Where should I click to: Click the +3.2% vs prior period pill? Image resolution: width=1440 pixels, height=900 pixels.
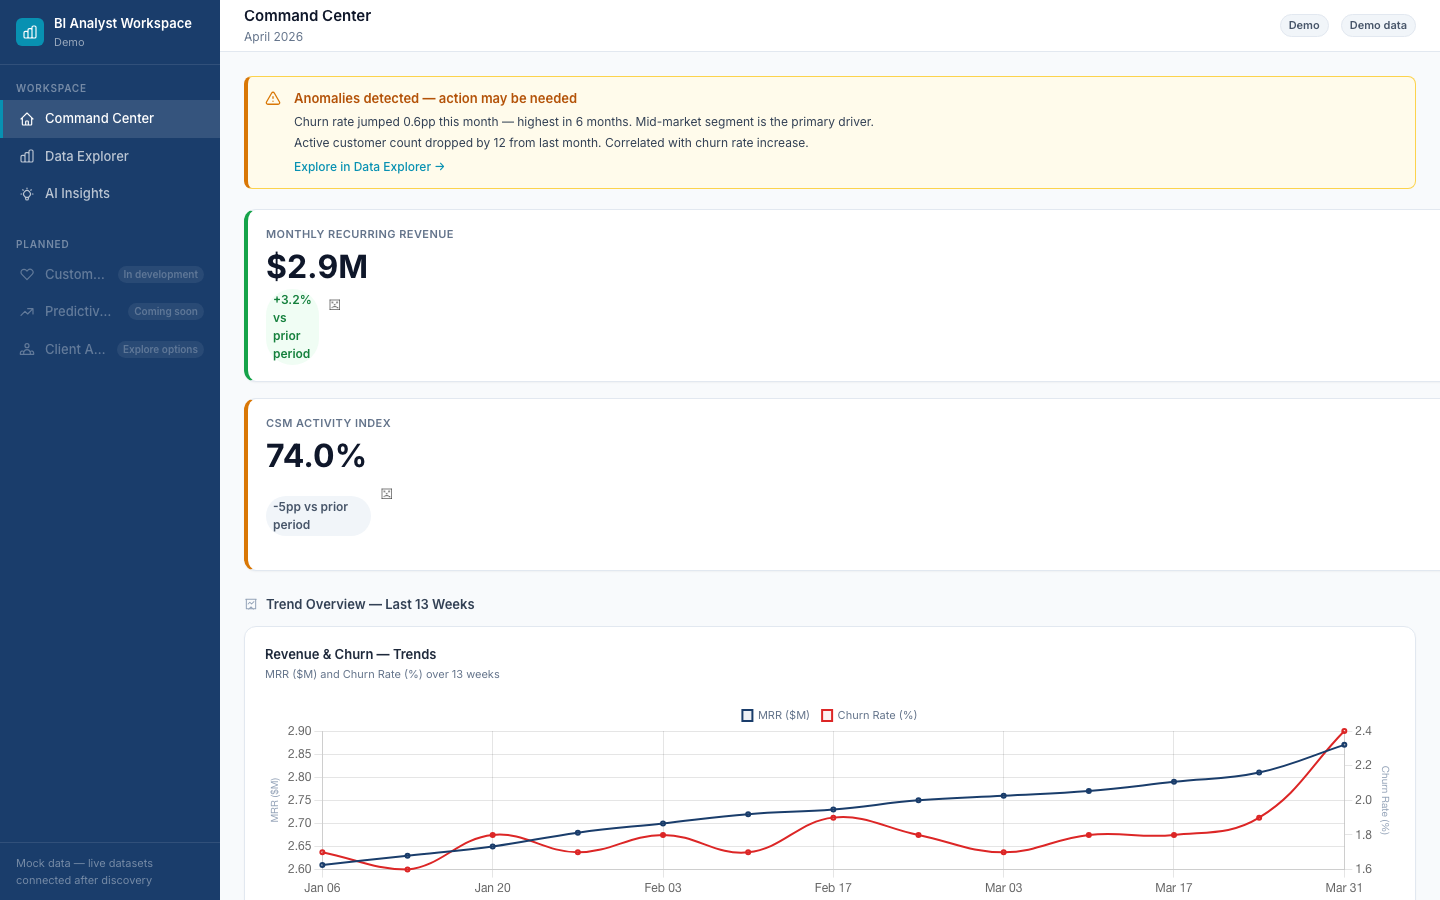(292, 327)
